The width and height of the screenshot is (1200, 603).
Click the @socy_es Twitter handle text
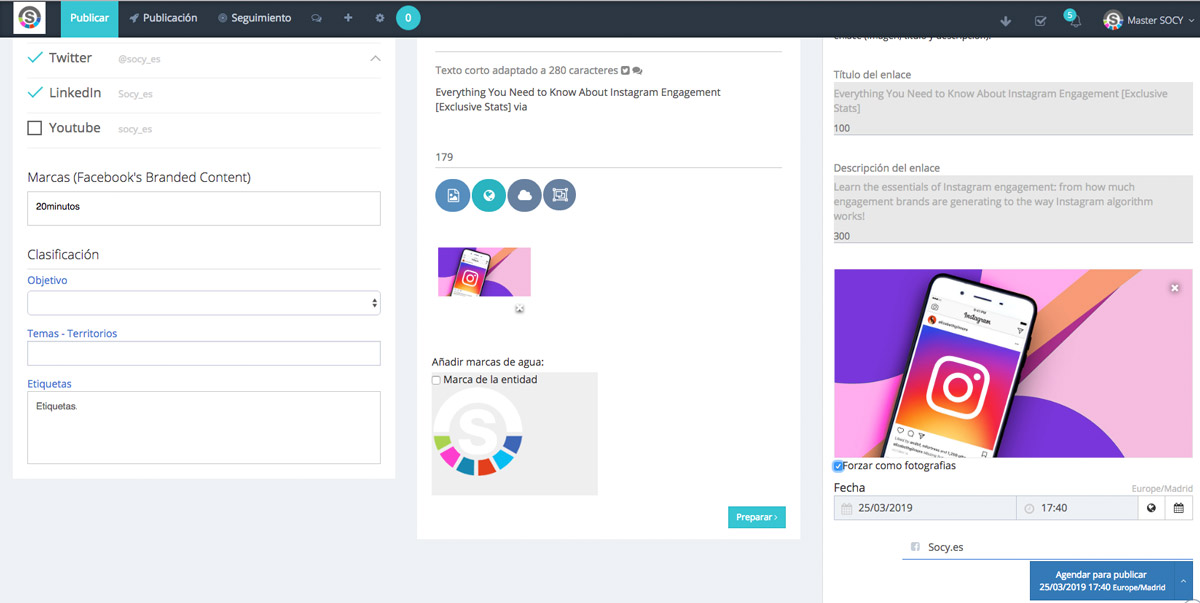coord(139,59)
